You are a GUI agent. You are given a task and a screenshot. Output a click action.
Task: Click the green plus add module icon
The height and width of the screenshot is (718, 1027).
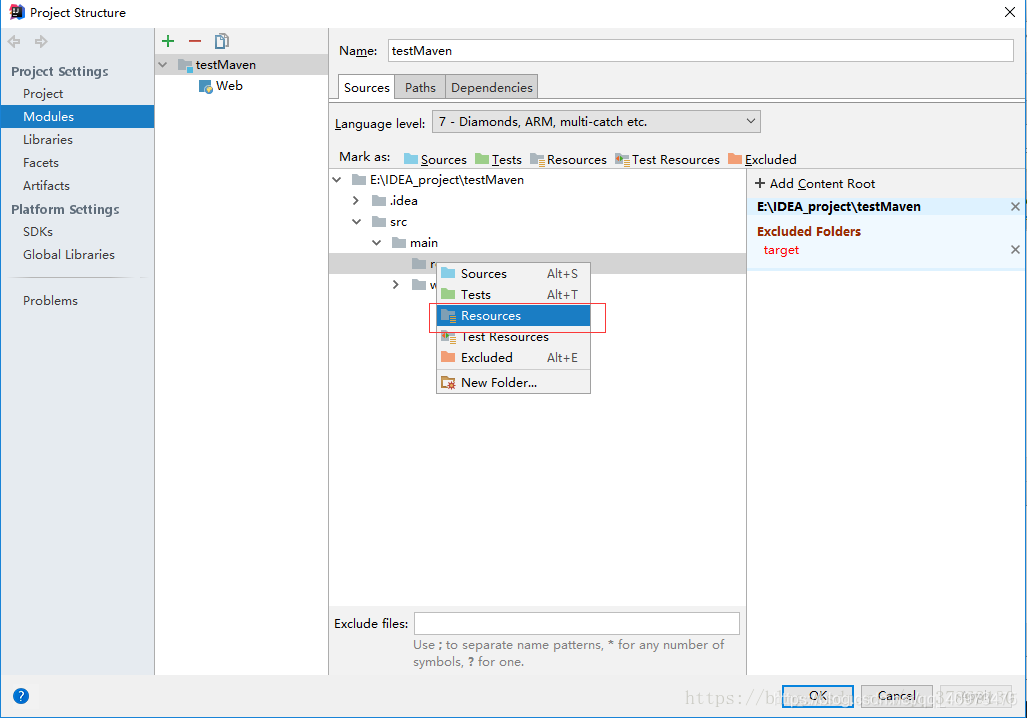(168, 41)
